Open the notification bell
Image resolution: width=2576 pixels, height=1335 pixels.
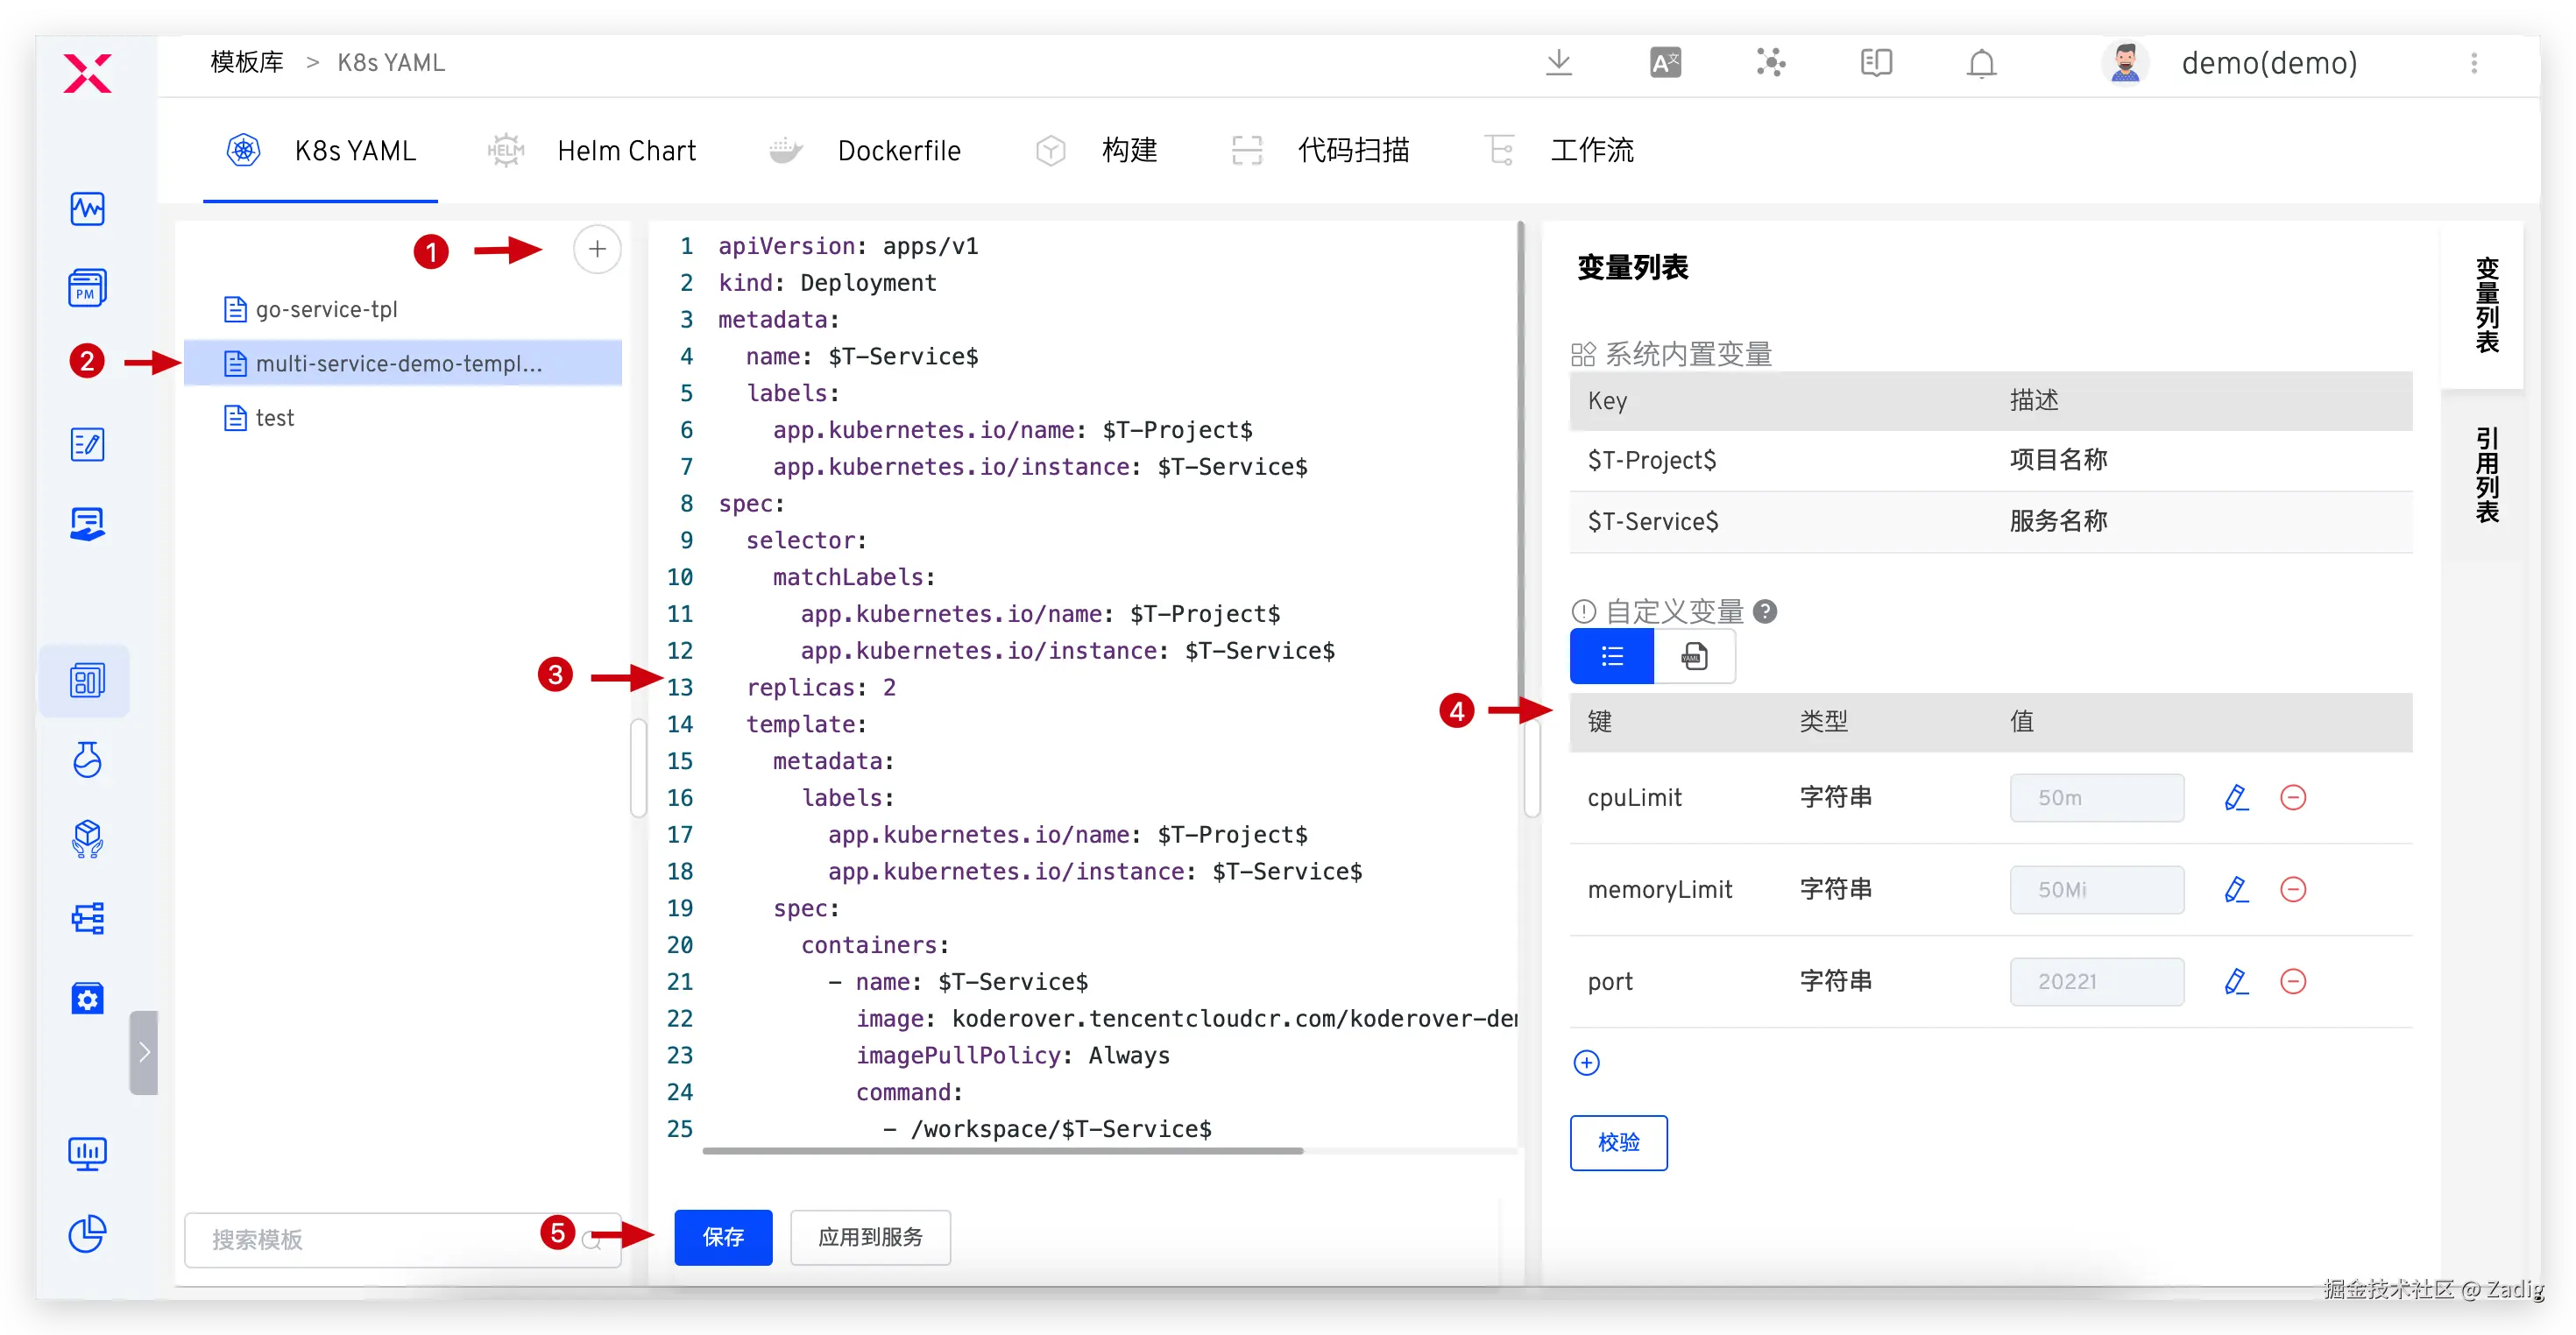point(1981,63)
